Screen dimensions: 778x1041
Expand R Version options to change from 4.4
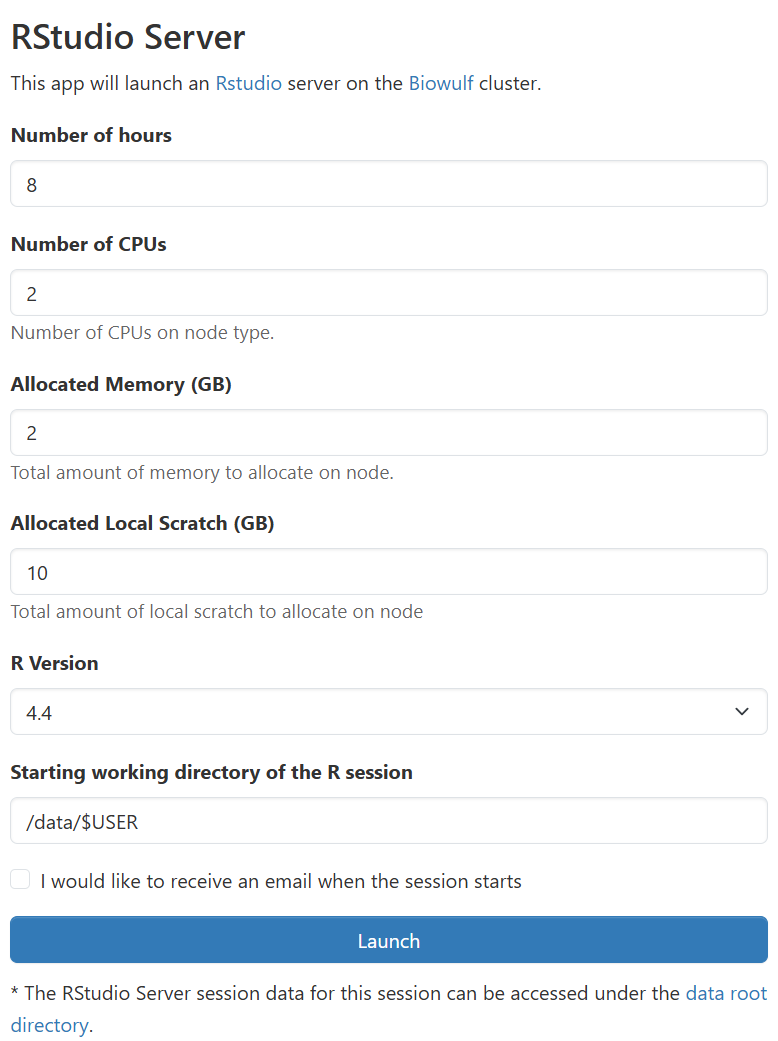388,711
